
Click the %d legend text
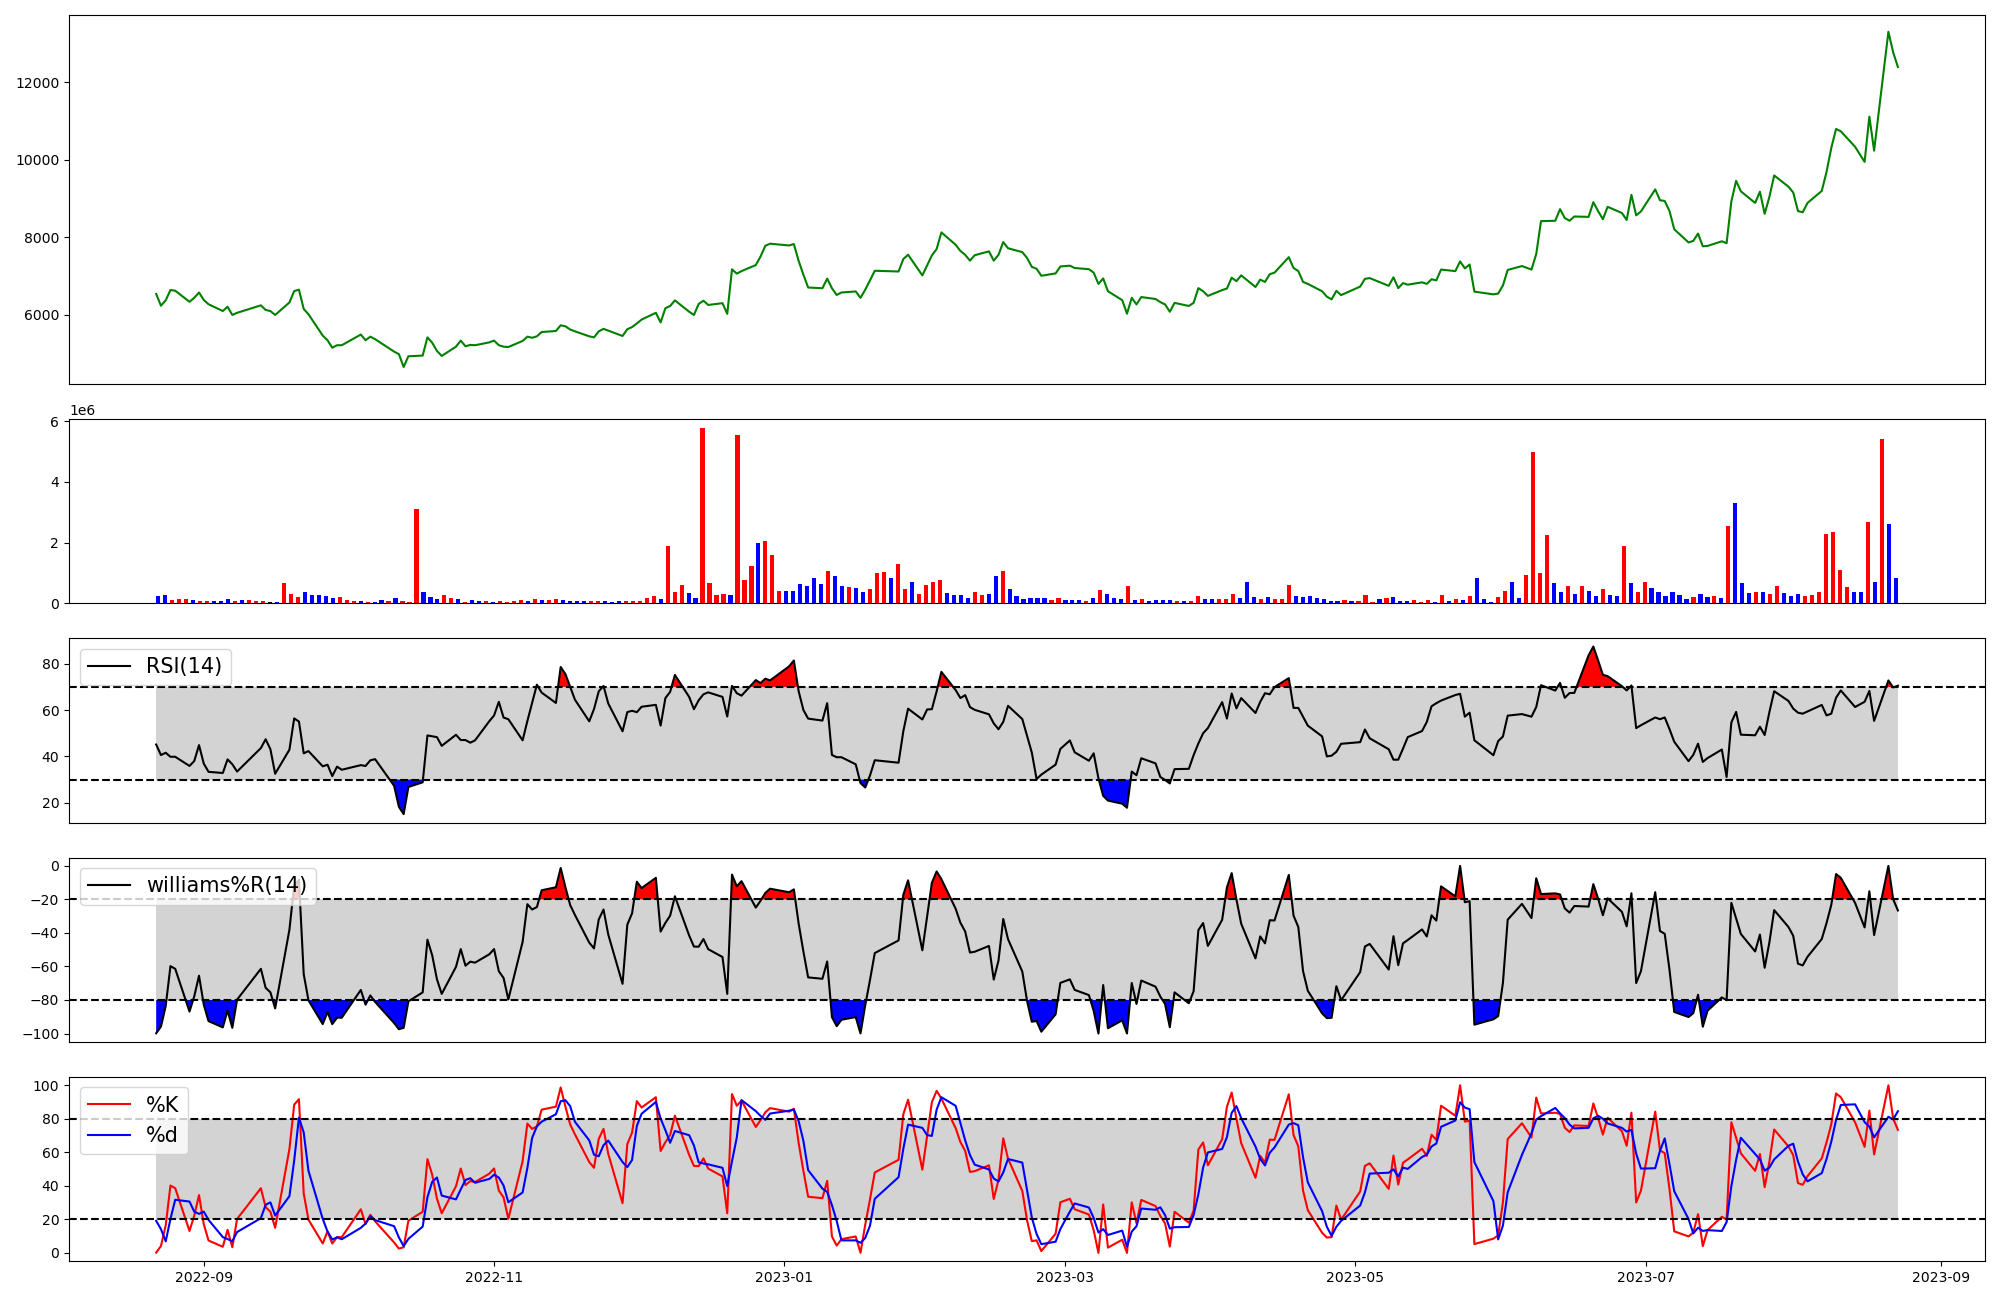[x=162, y=1135]
